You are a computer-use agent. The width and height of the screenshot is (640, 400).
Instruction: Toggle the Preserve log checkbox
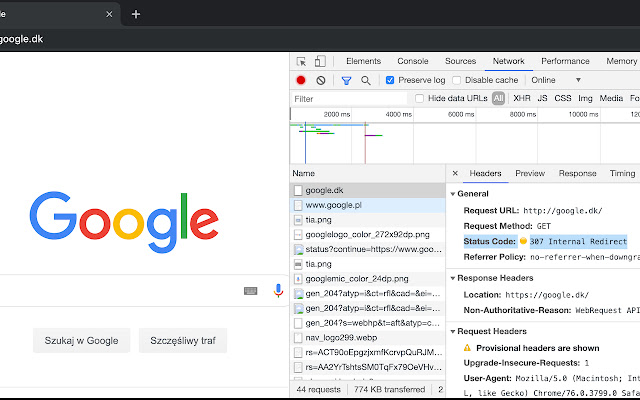[390, 80]
